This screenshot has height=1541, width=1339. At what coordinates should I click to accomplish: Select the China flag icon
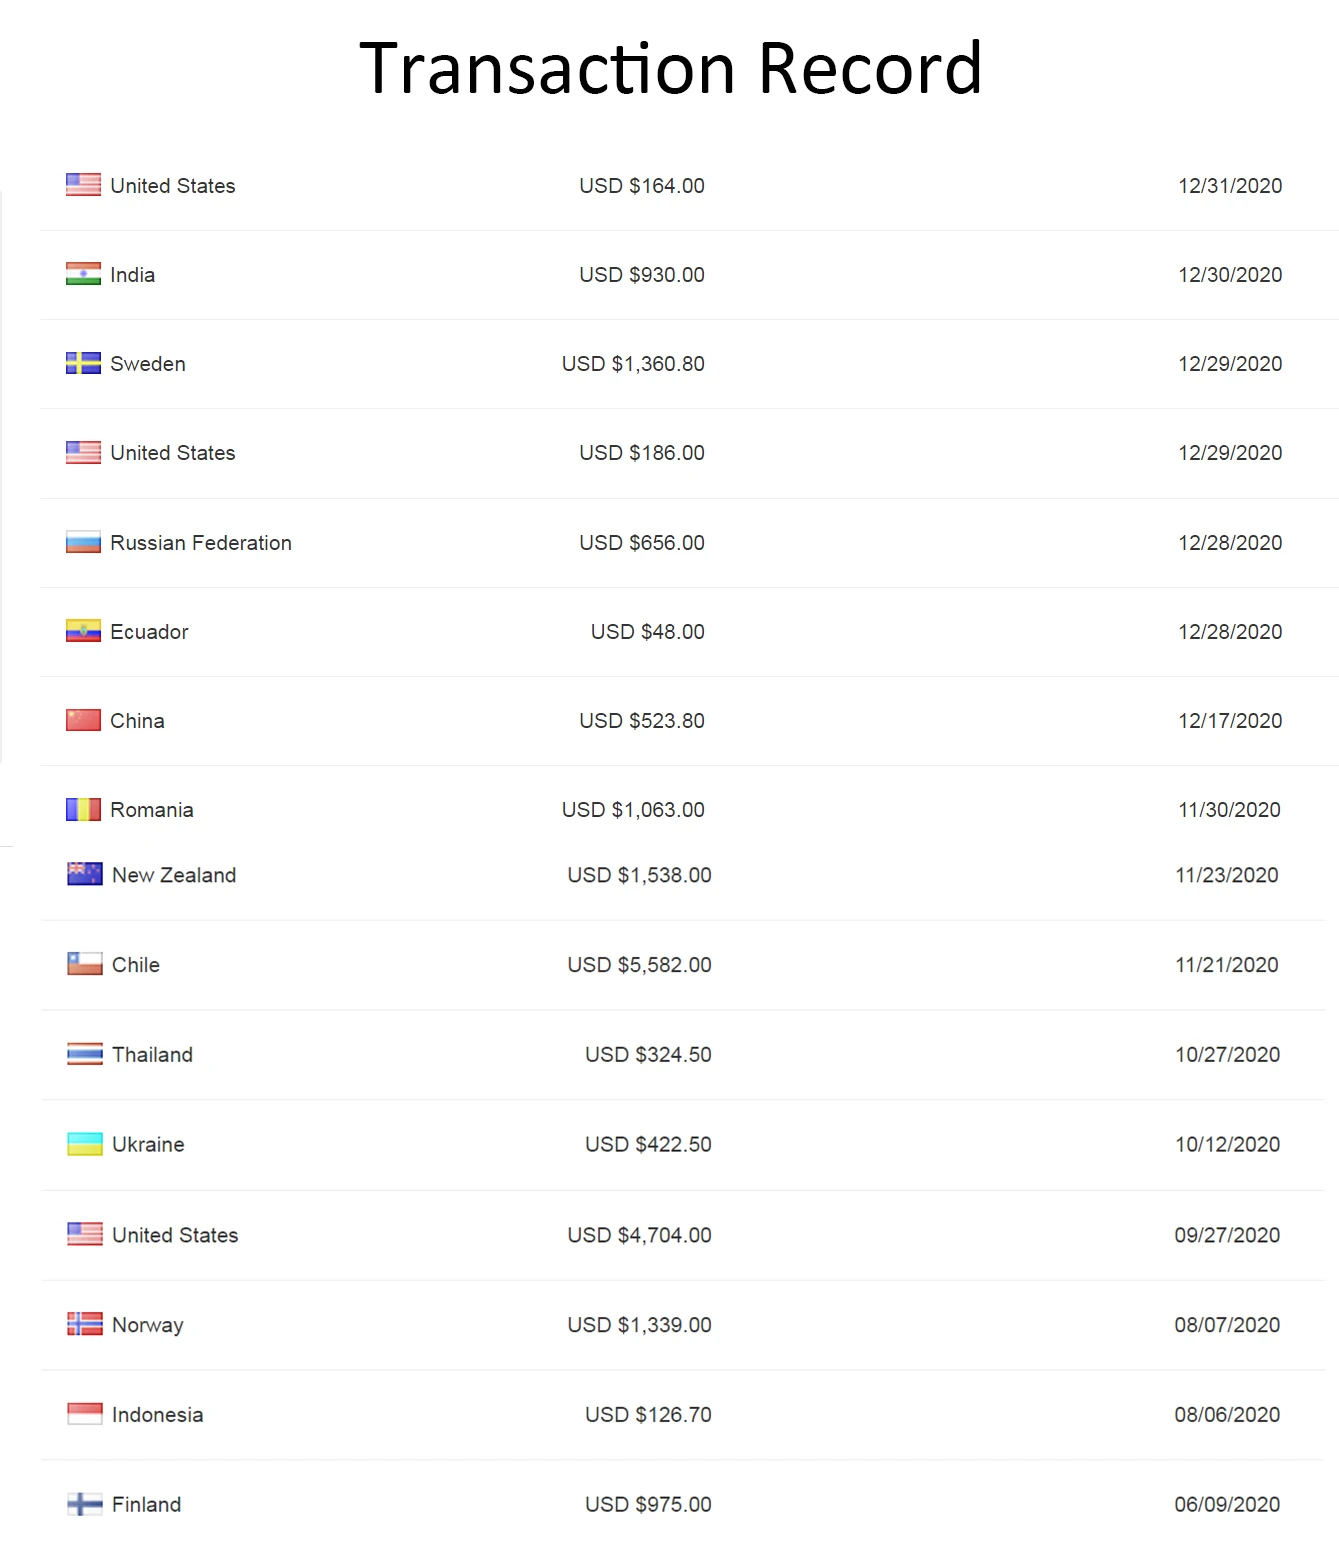coord(83,720)
